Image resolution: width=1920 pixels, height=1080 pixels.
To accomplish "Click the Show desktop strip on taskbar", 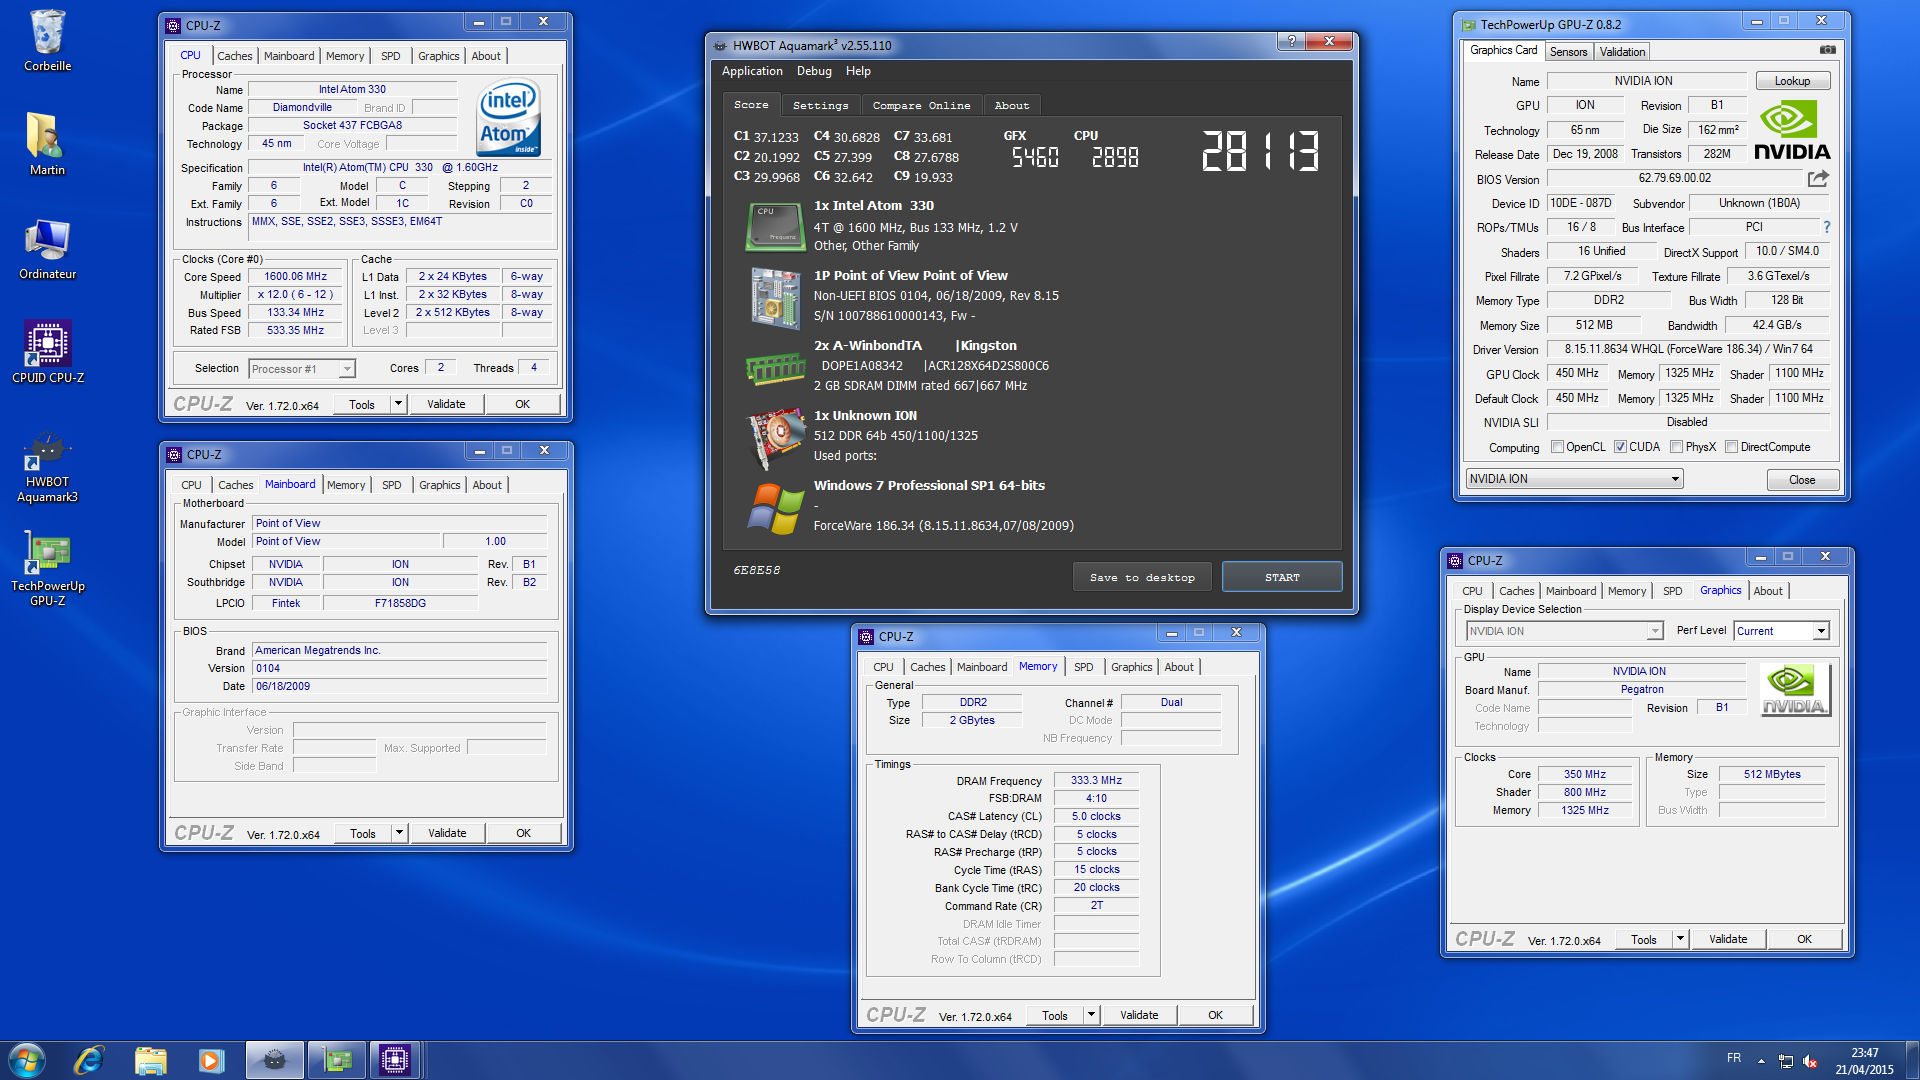I will coord(1912,1061).
